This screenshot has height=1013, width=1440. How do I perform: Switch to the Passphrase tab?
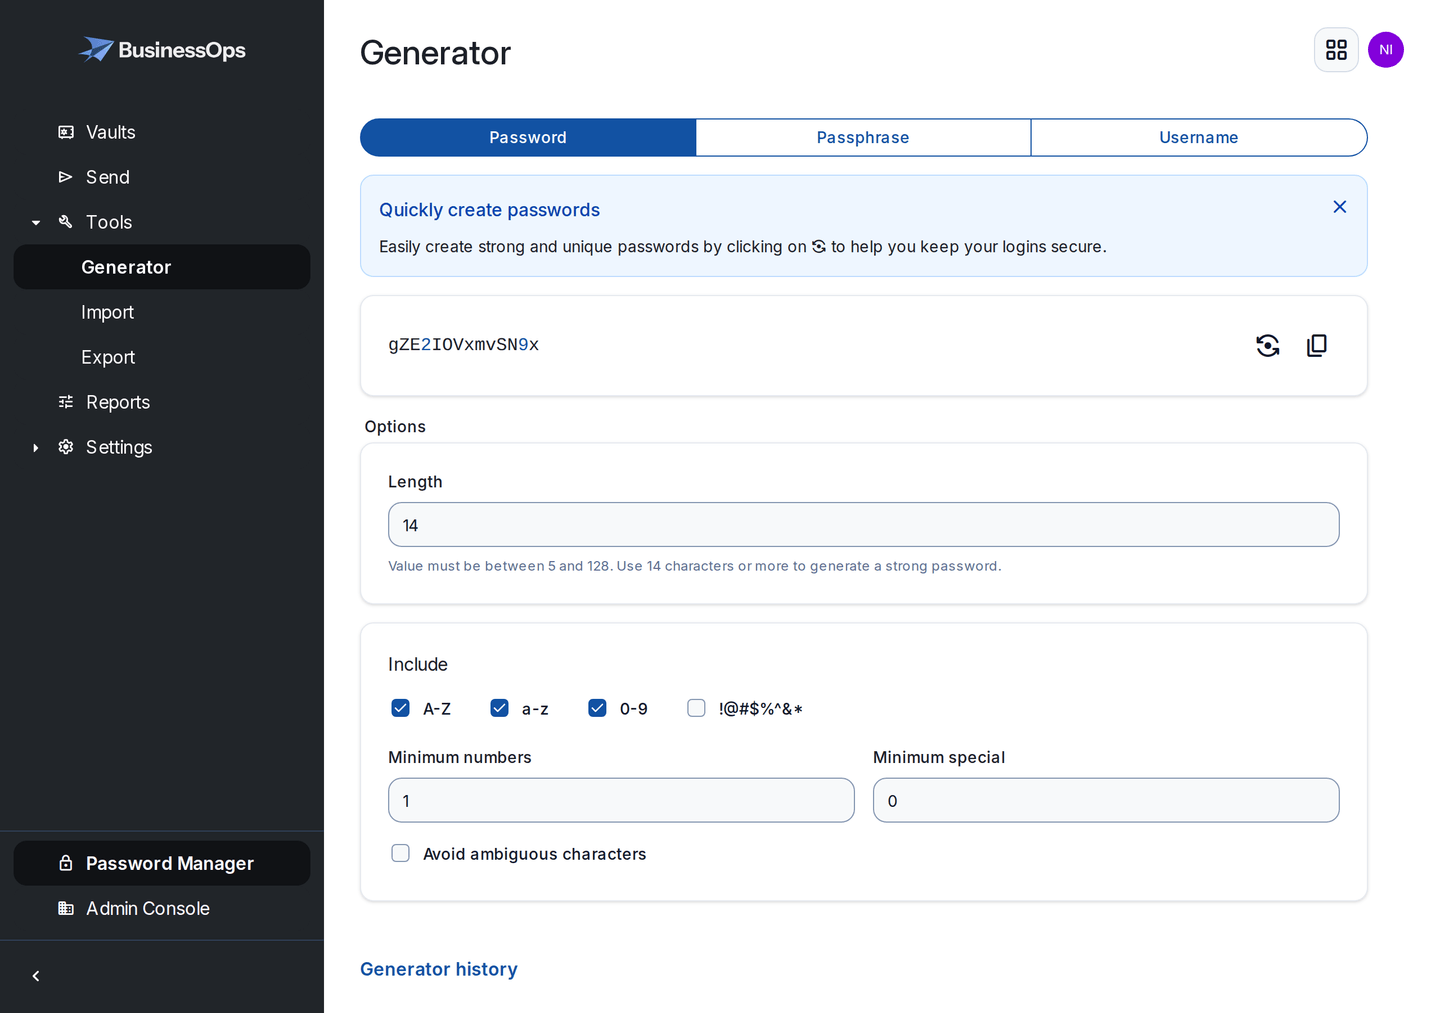[x=863, y=137]
